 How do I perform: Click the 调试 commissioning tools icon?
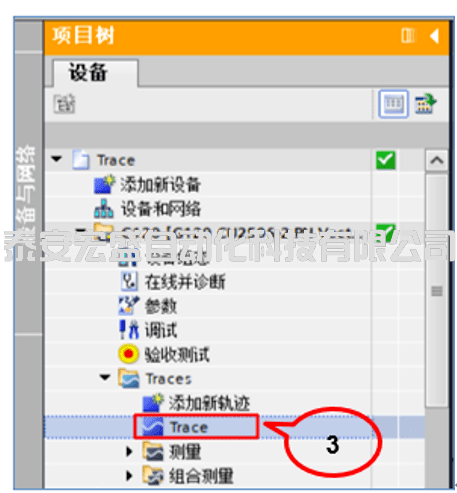[129, 330]
